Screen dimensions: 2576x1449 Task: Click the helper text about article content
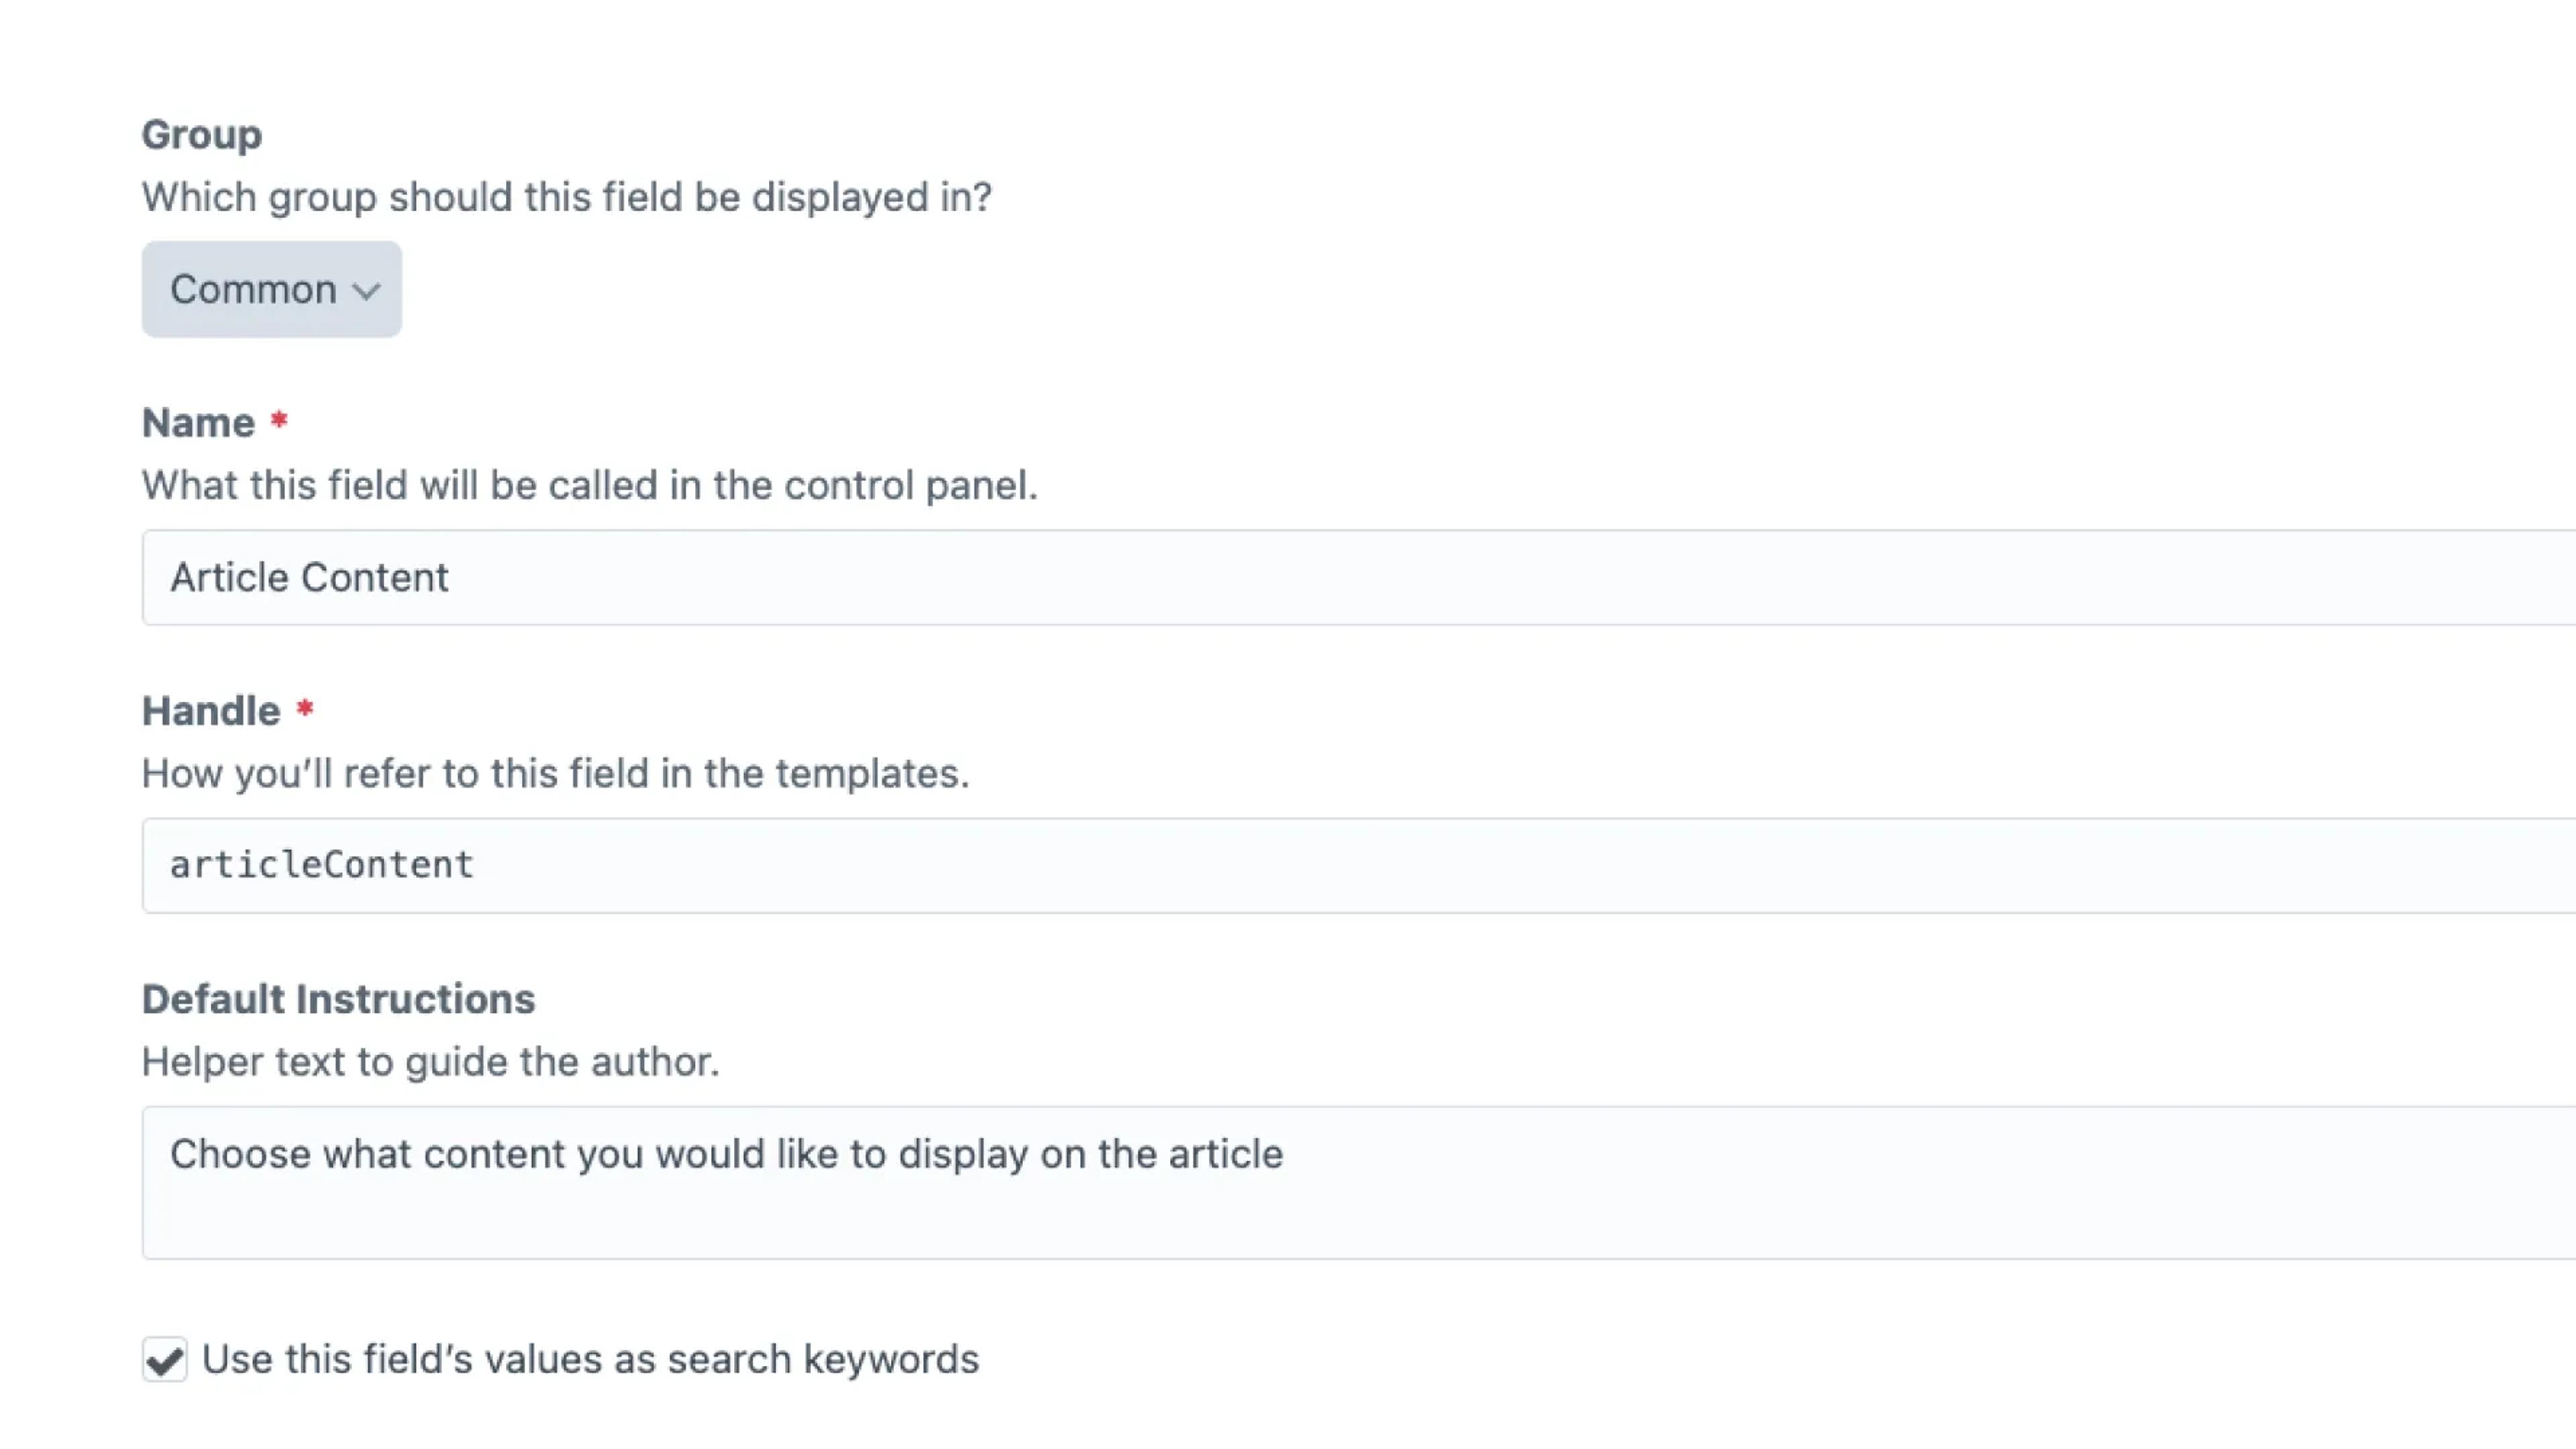click(727, 1155)
